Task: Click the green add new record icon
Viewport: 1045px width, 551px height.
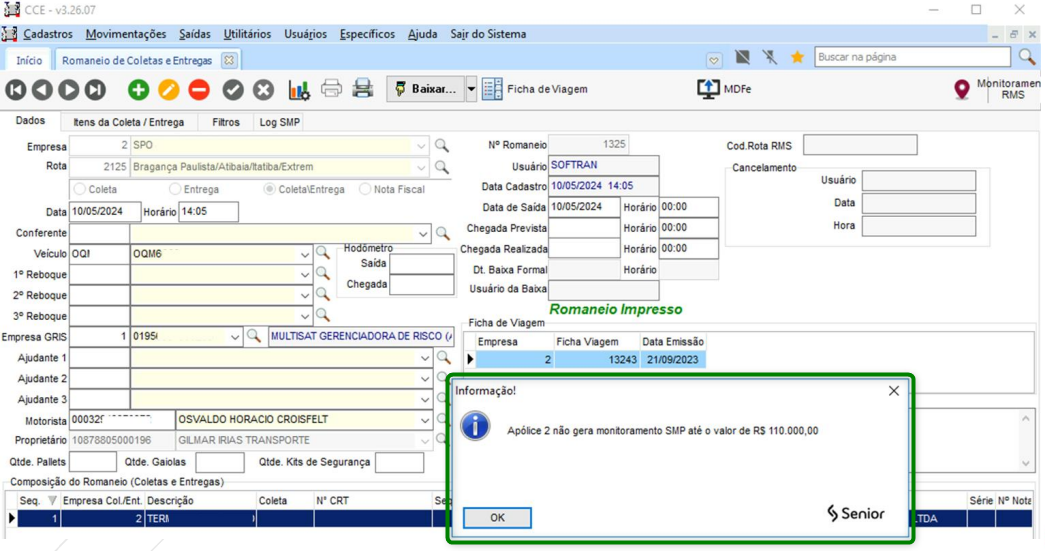Action: 138,90
